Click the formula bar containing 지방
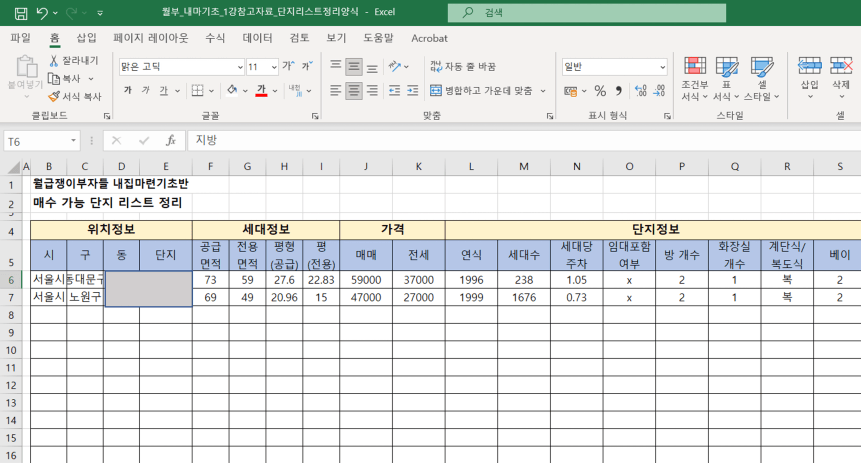 tap(524, 141)
